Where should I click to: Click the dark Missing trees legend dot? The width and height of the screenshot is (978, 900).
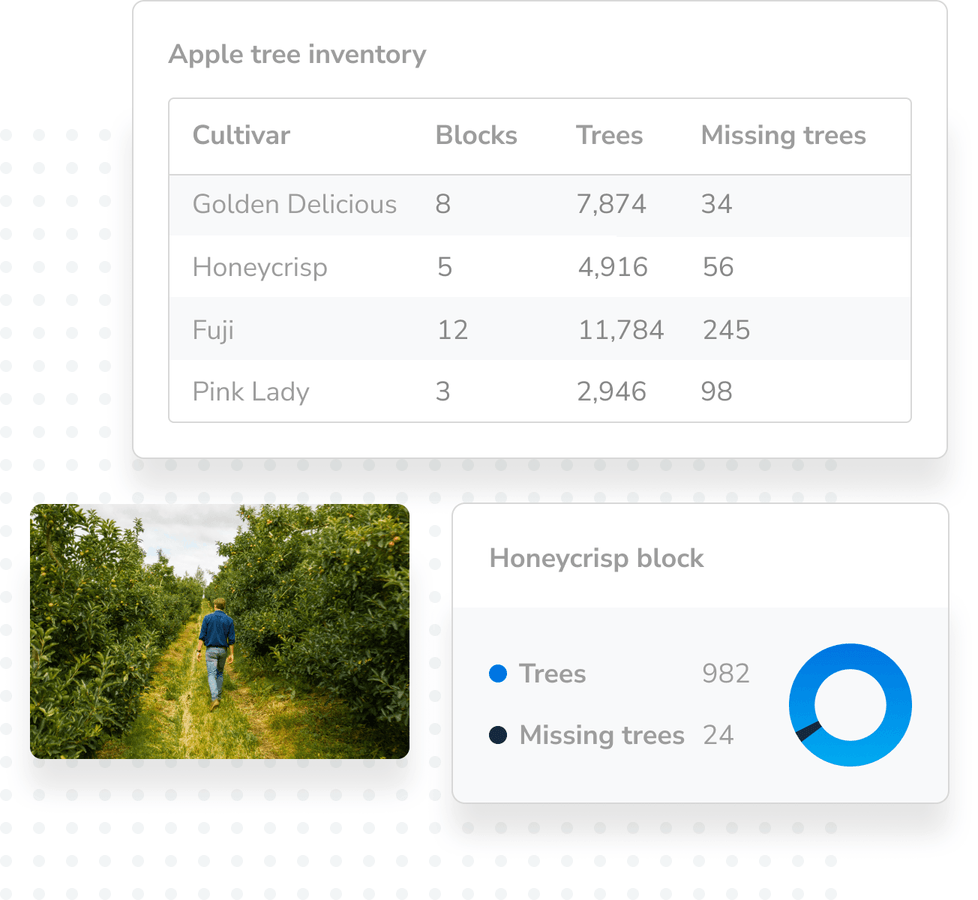(498, 736)
